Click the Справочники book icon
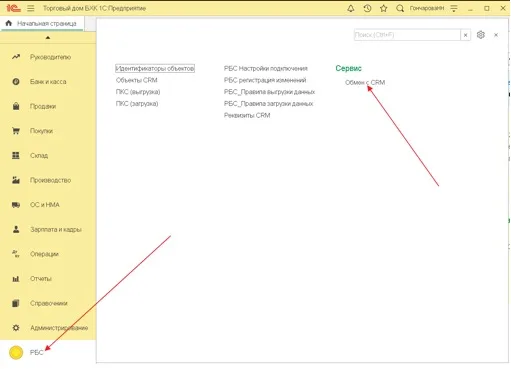 pyautogui.click(x=16, y=303)
